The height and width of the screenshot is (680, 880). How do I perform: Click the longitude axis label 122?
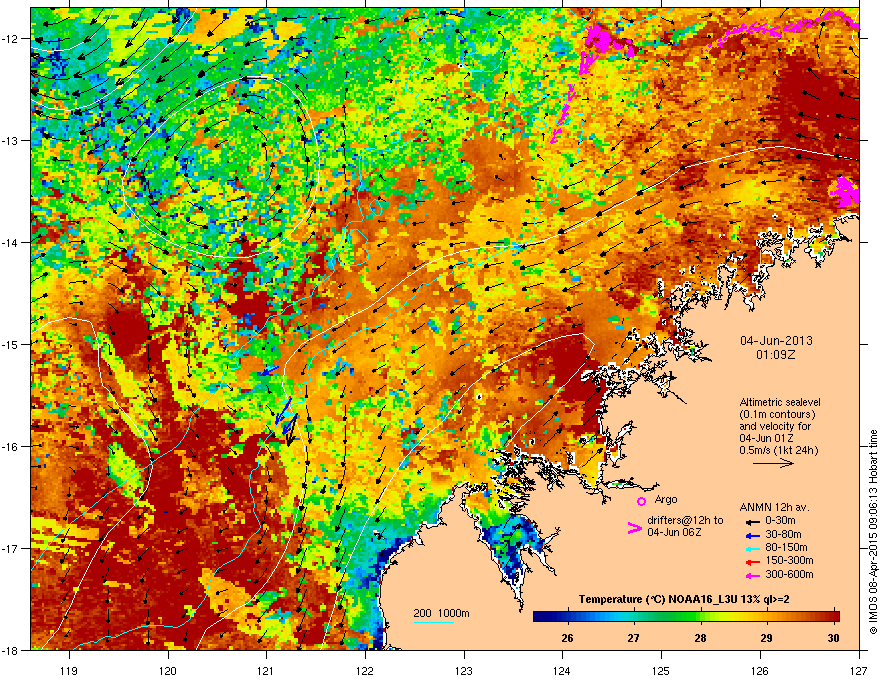point(365,670)
